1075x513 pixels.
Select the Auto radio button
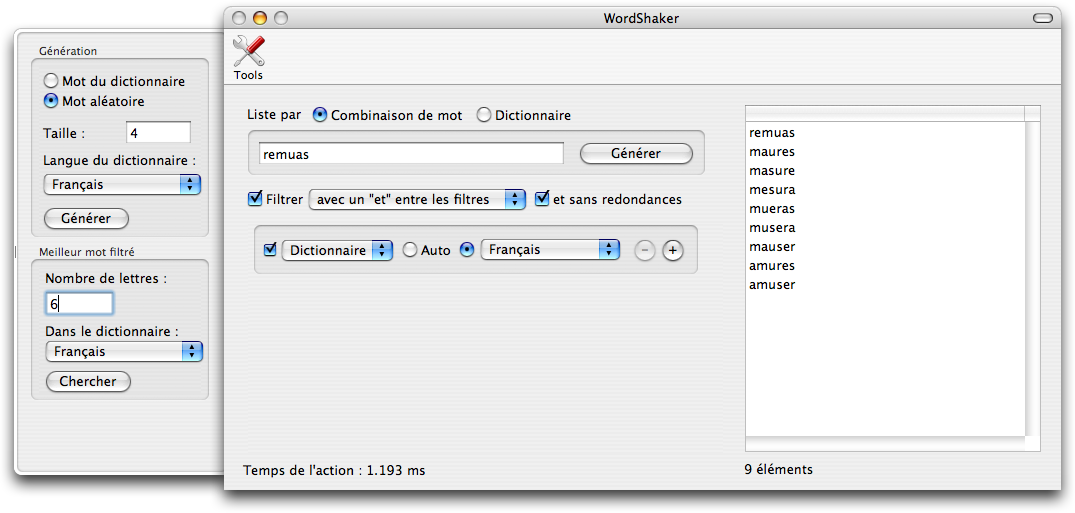click(410, 250)
